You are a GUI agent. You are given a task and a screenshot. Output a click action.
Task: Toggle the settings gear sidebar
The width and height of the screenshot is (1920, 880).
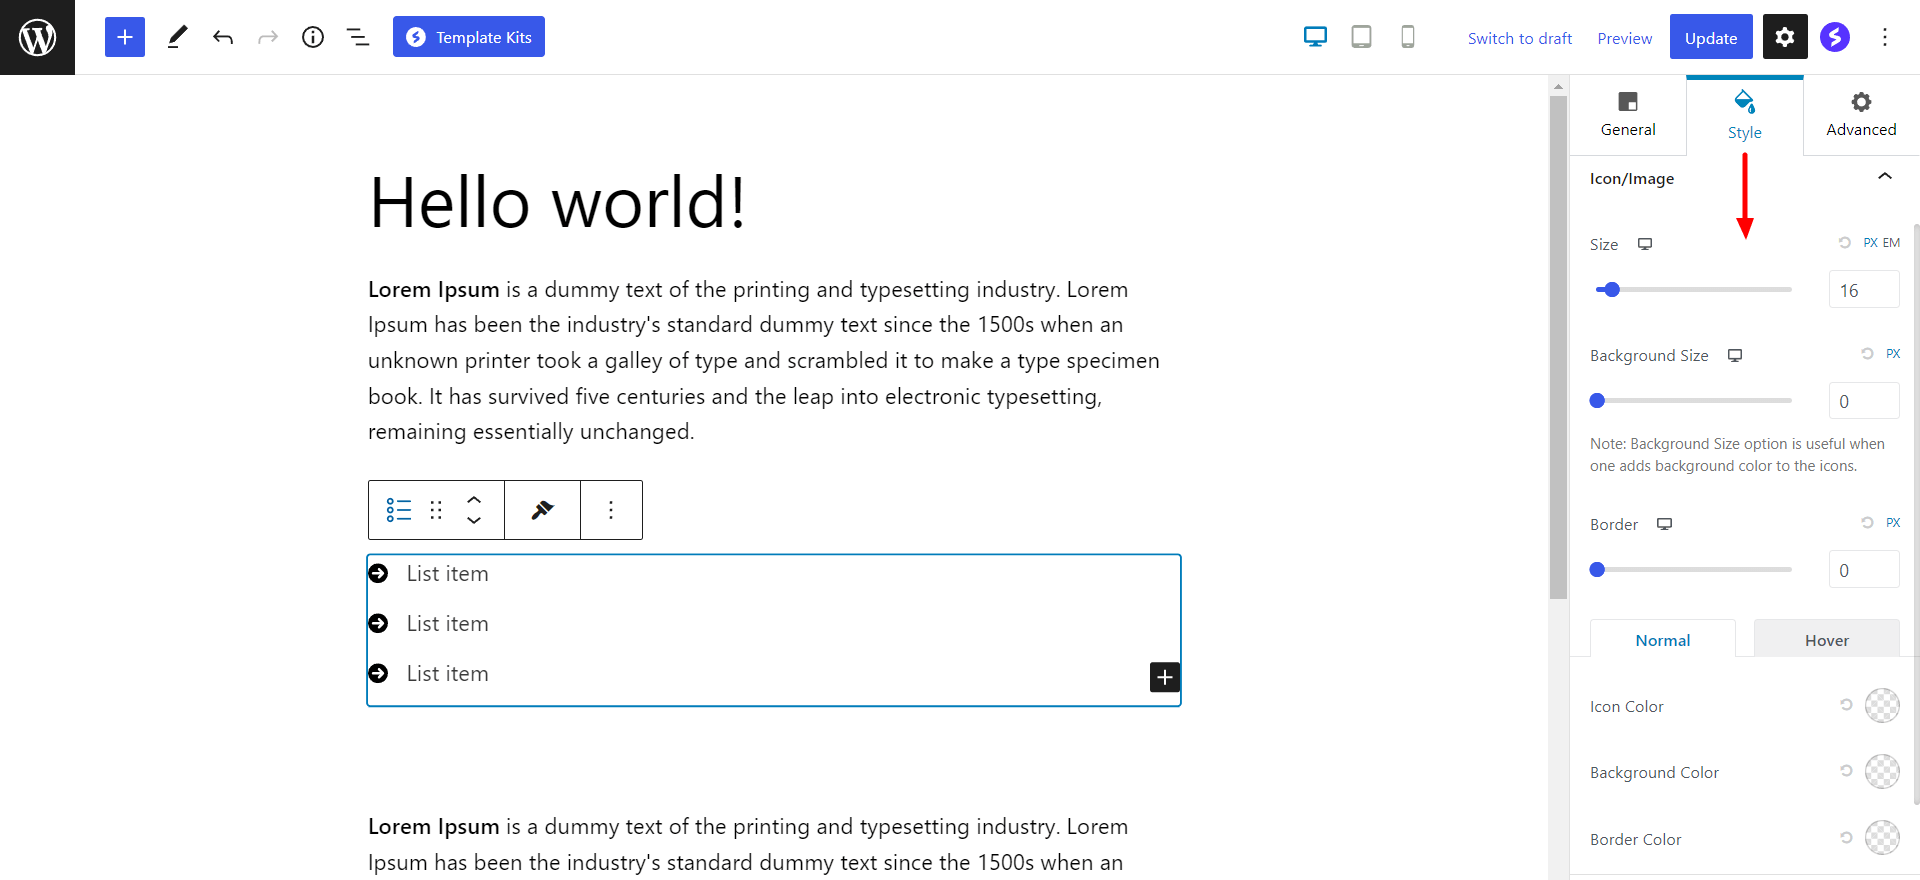pyautogui.click(x=1785, y=37)
